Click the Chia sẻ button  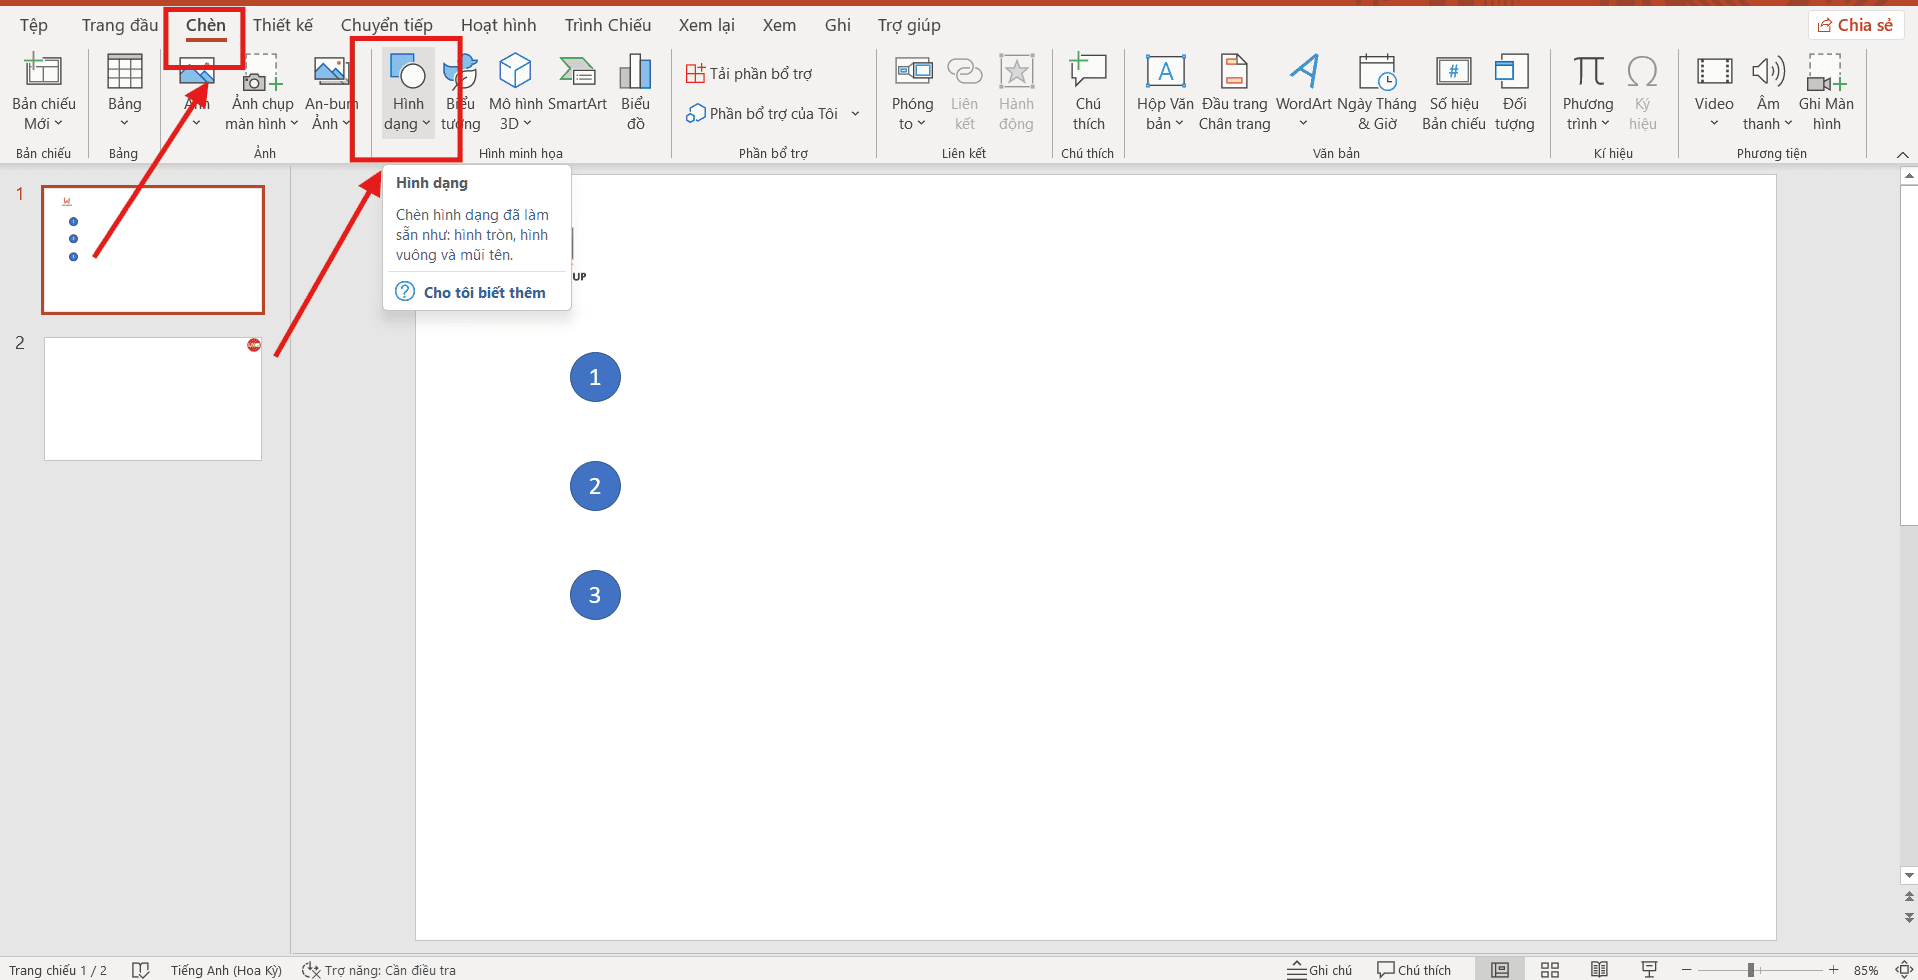(x=1855, y=24)
